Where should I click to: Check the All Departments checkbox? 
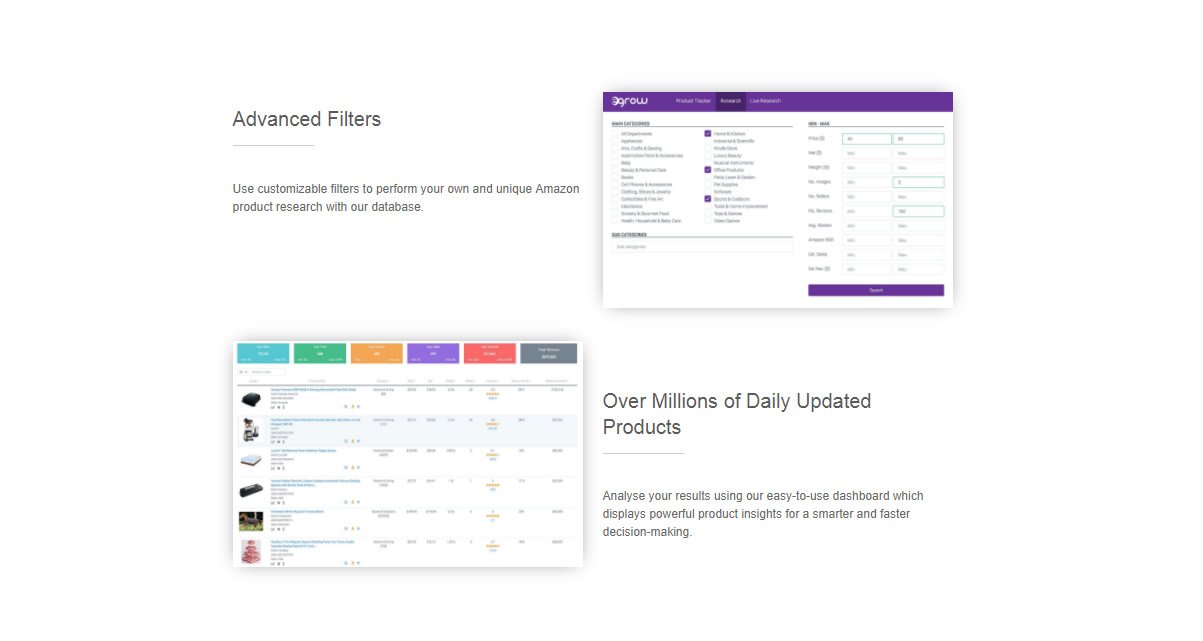615,134
